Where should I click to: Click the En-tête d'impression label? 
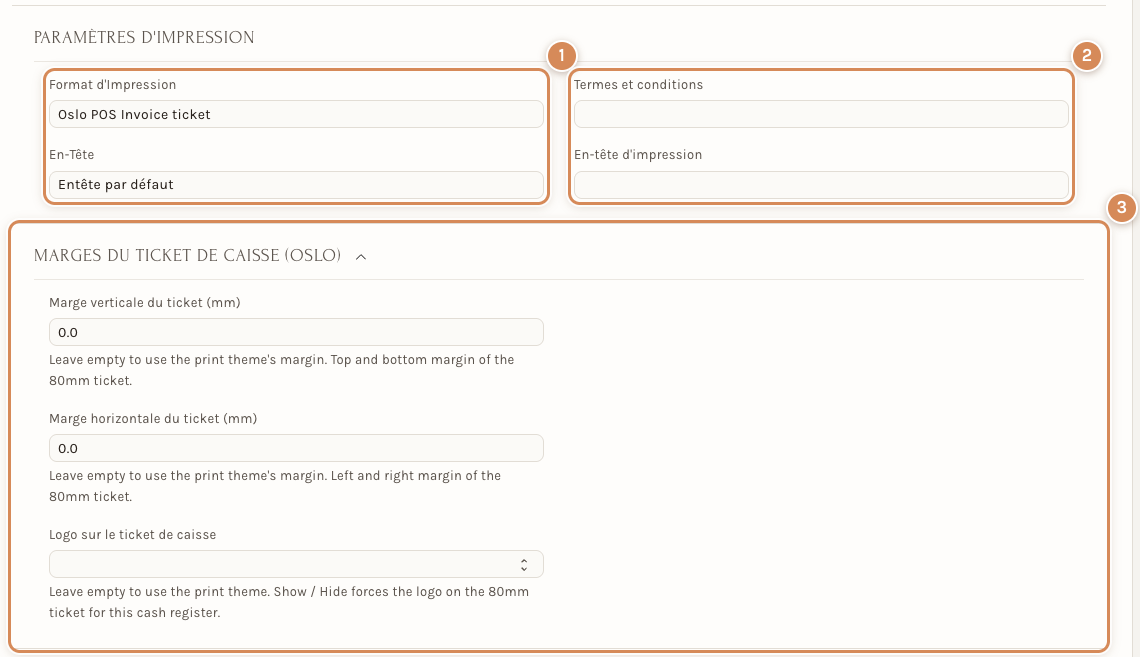pyautogui.click(x=638, y=155)
